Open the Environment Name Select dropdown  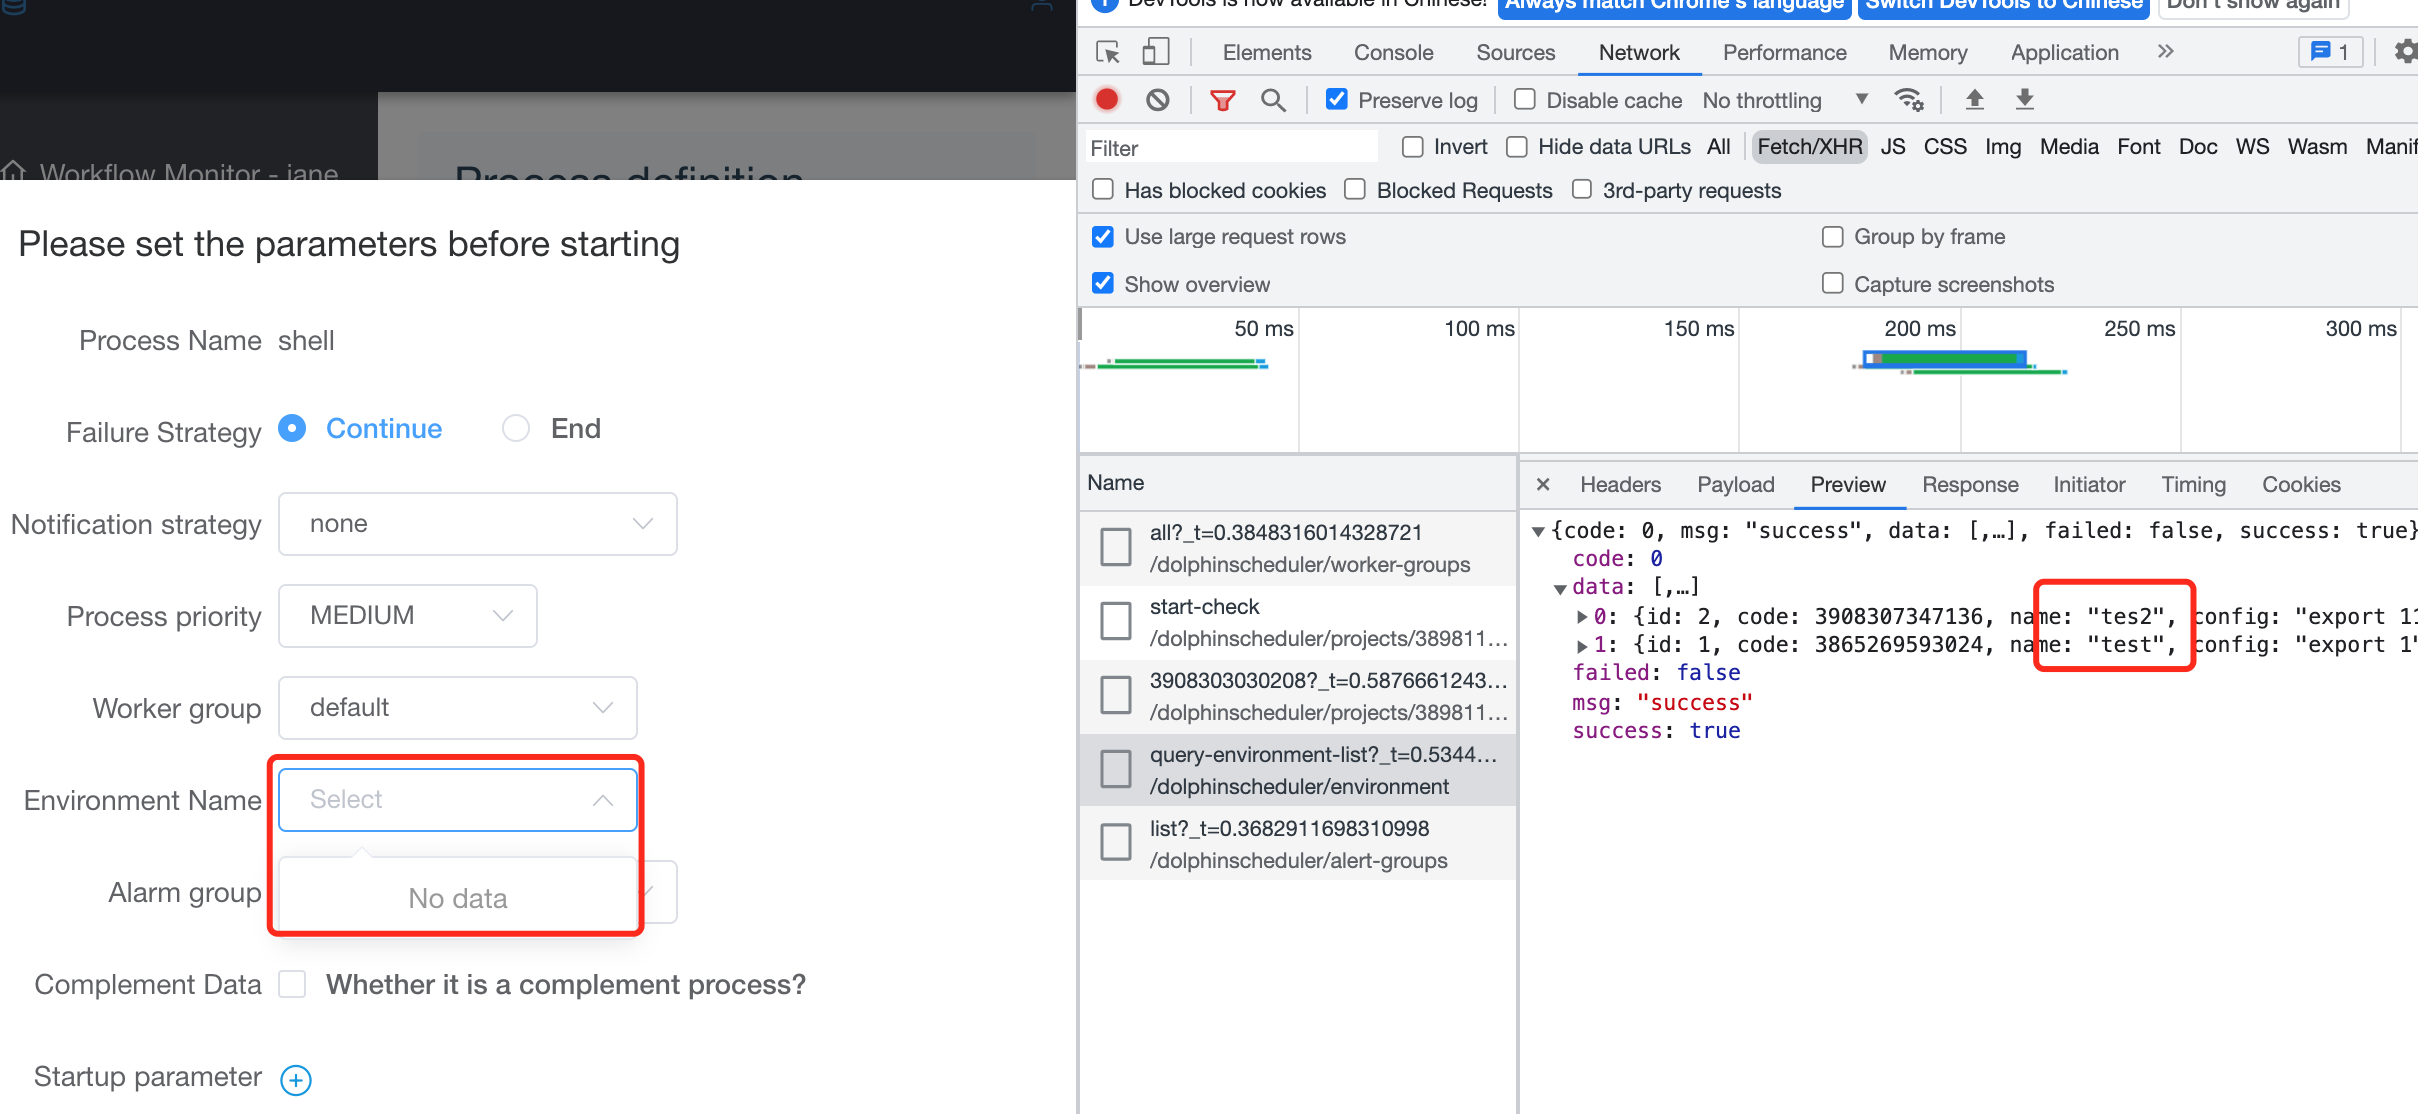(457, 799)
